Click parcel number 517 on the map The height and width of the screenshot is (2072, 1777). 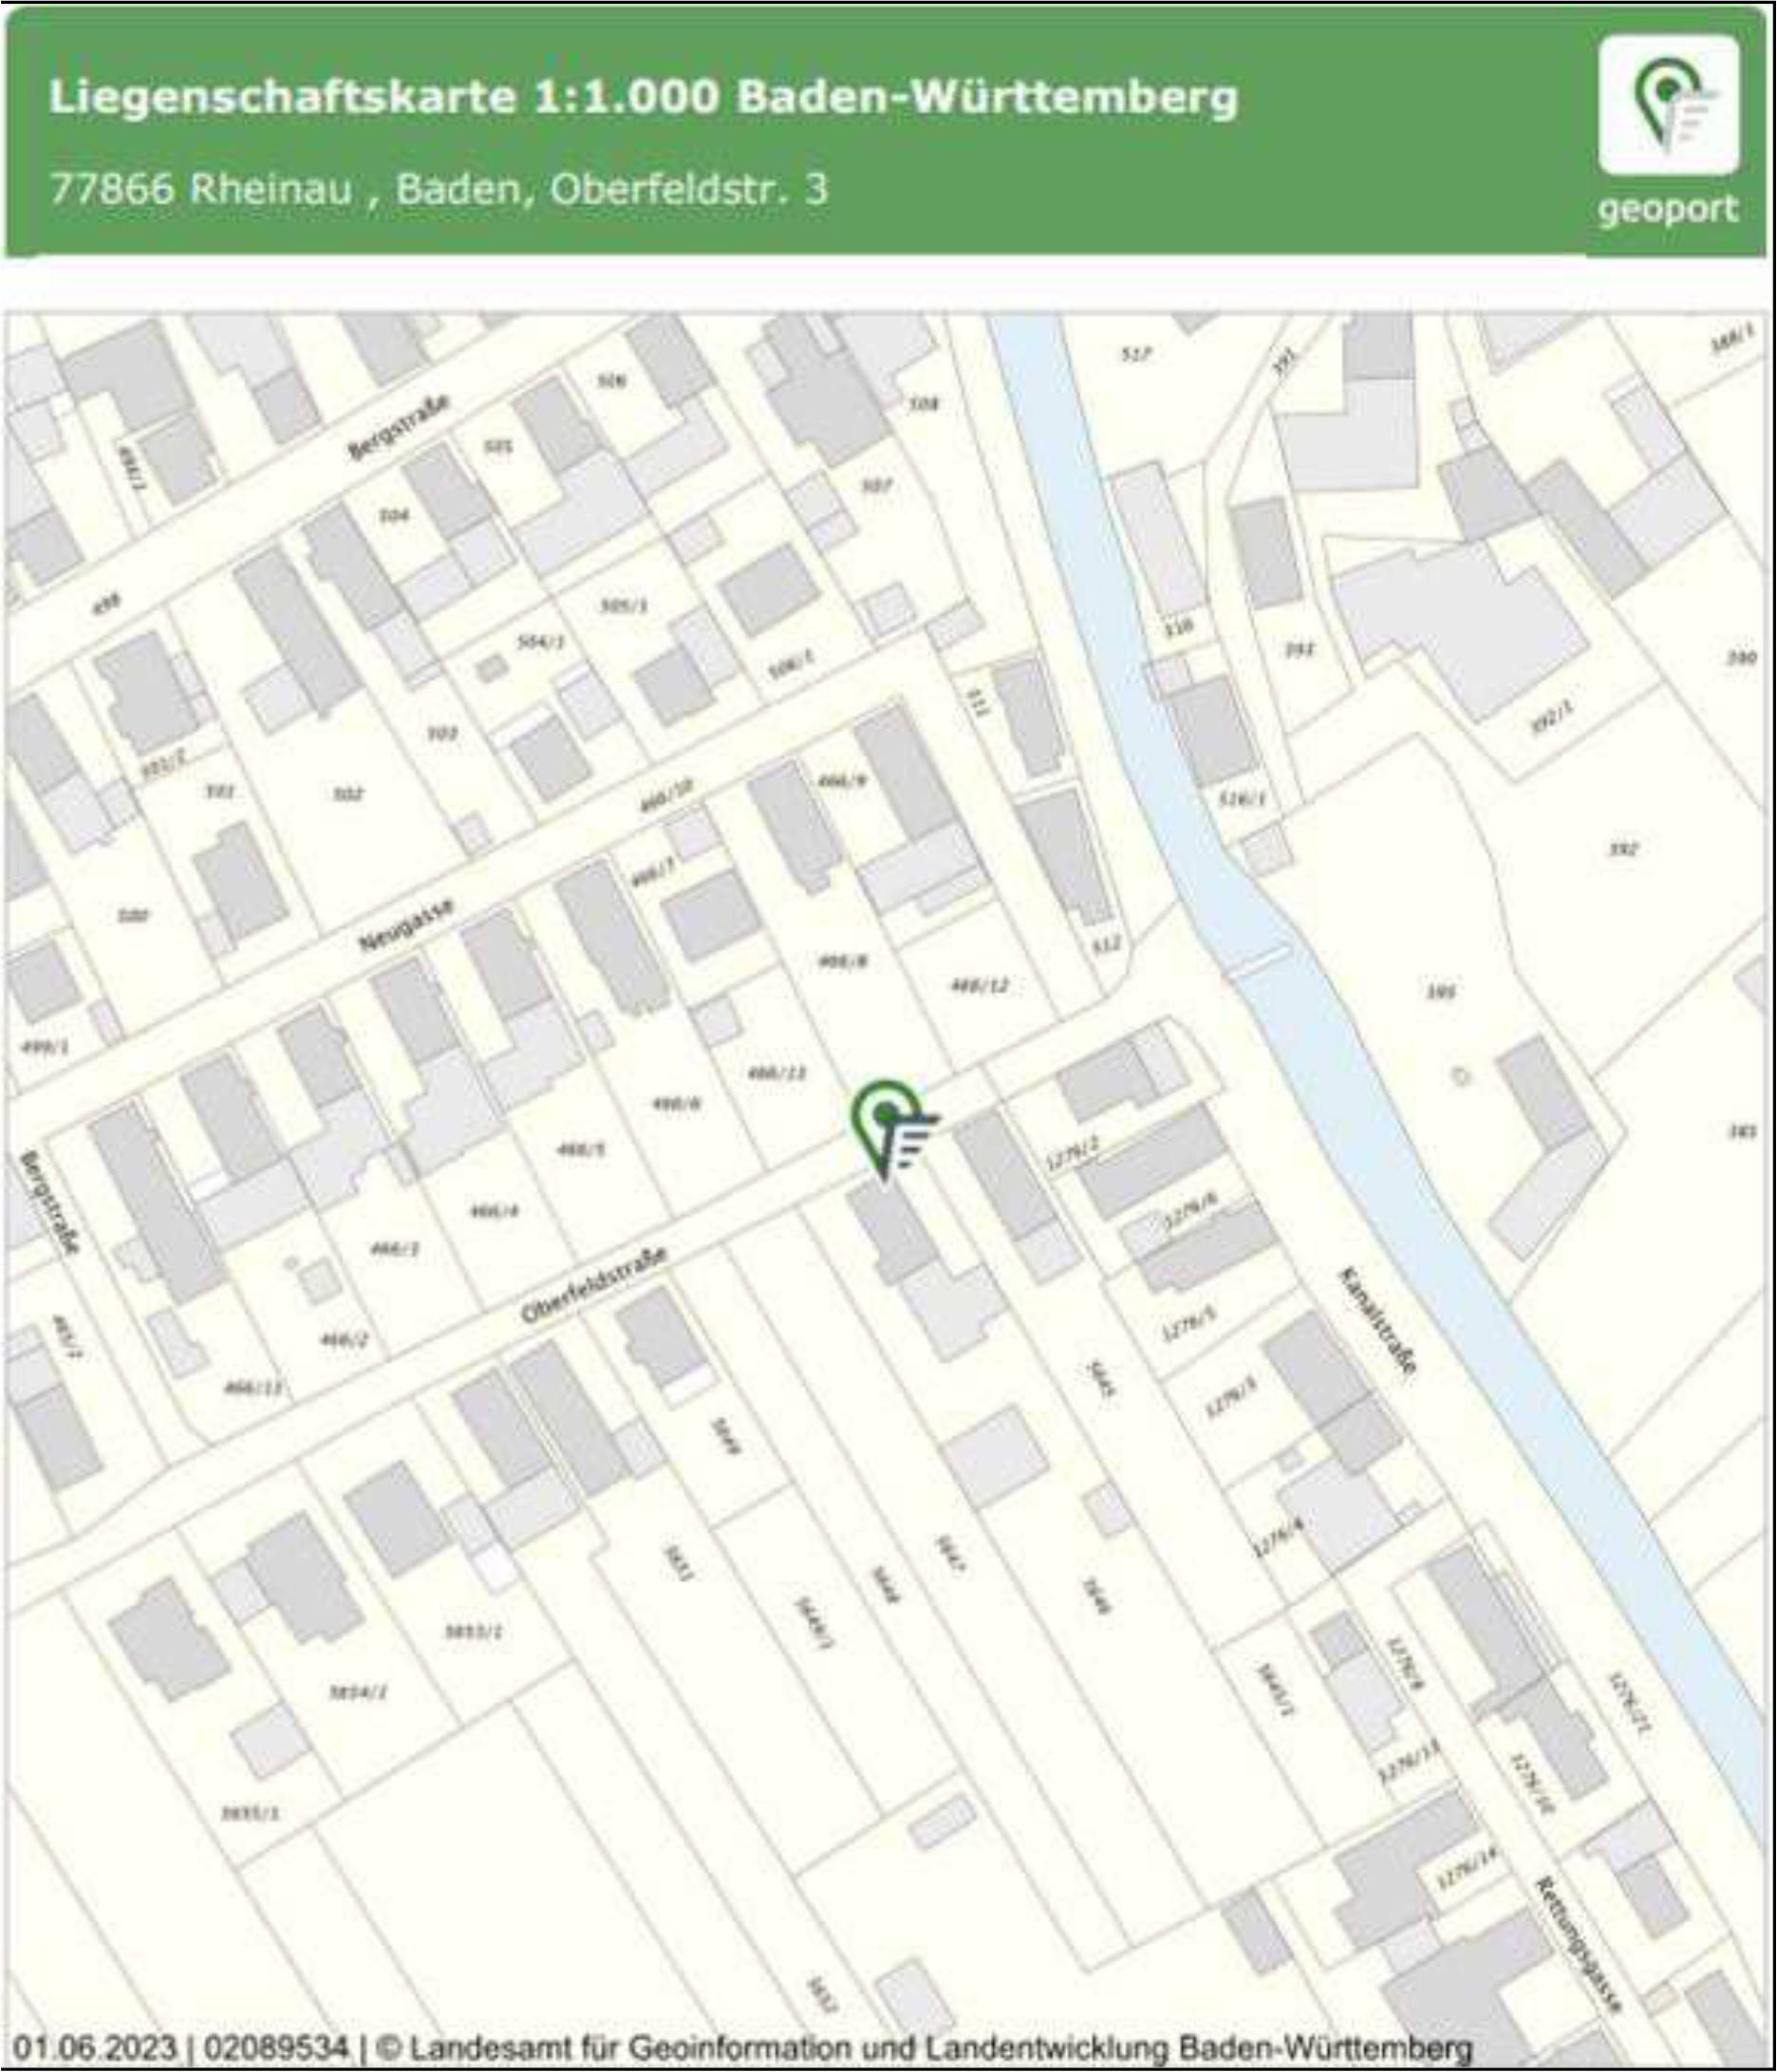click(x=1137, y=353)
